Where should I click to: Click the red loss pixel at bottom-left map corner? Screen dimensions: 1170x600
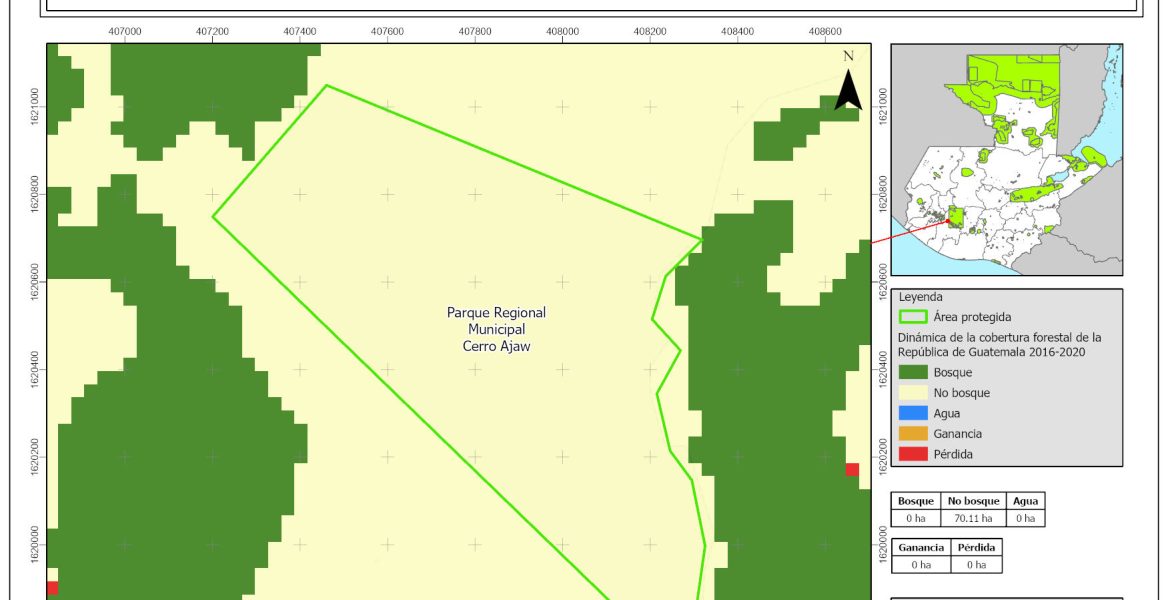(x=52, y=588)
